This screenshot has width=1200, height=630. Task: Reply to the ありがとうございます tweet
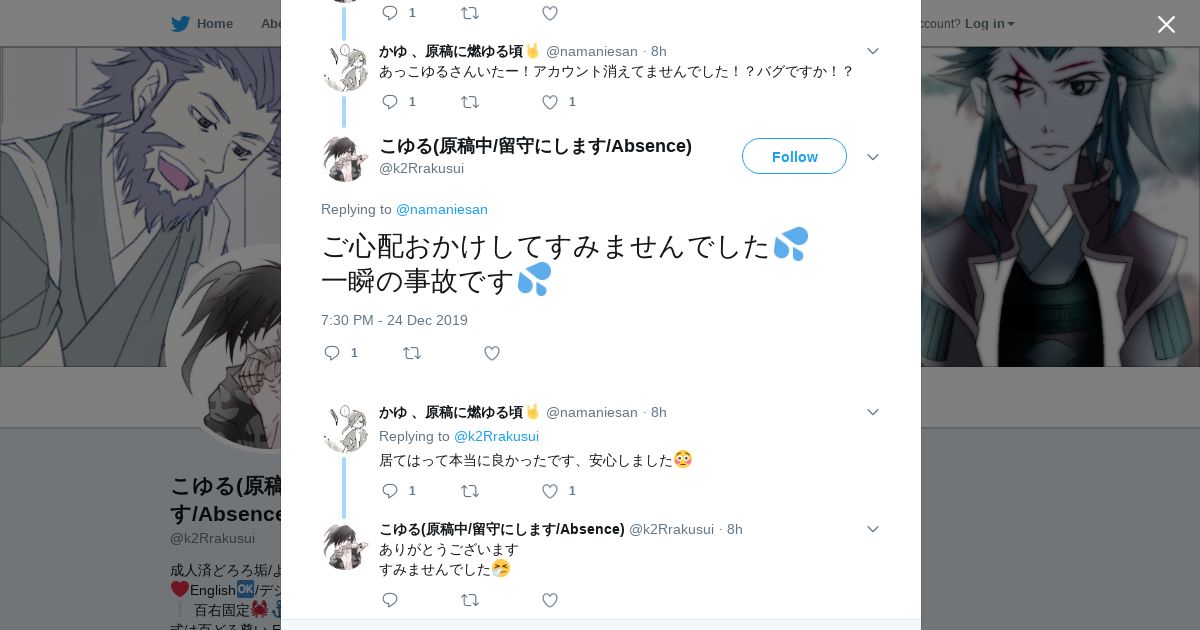click(390, 600)
